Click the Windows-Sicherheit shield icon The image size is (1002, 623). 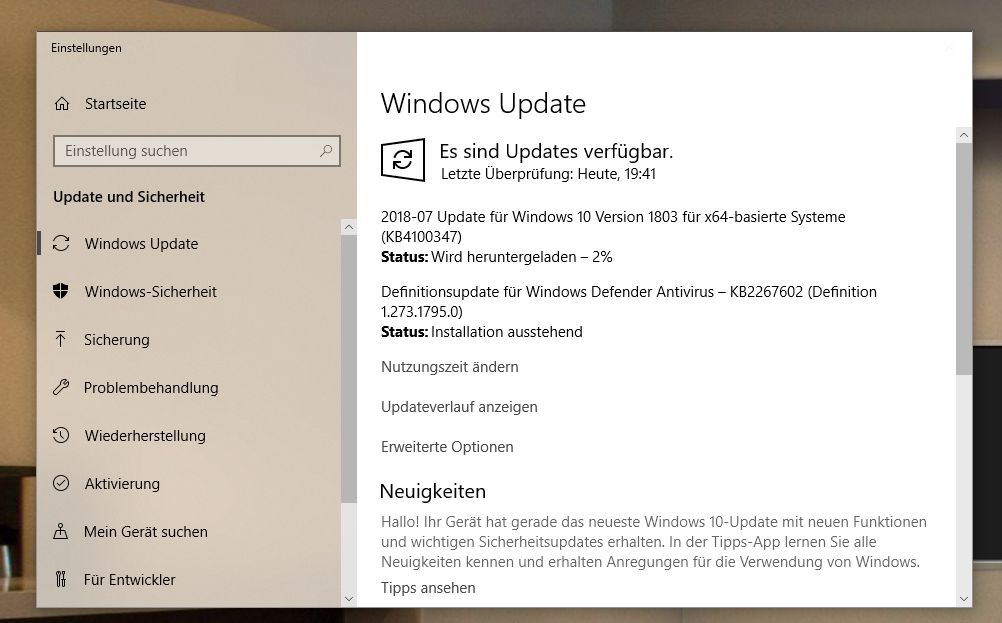click(x=61, y=291)
